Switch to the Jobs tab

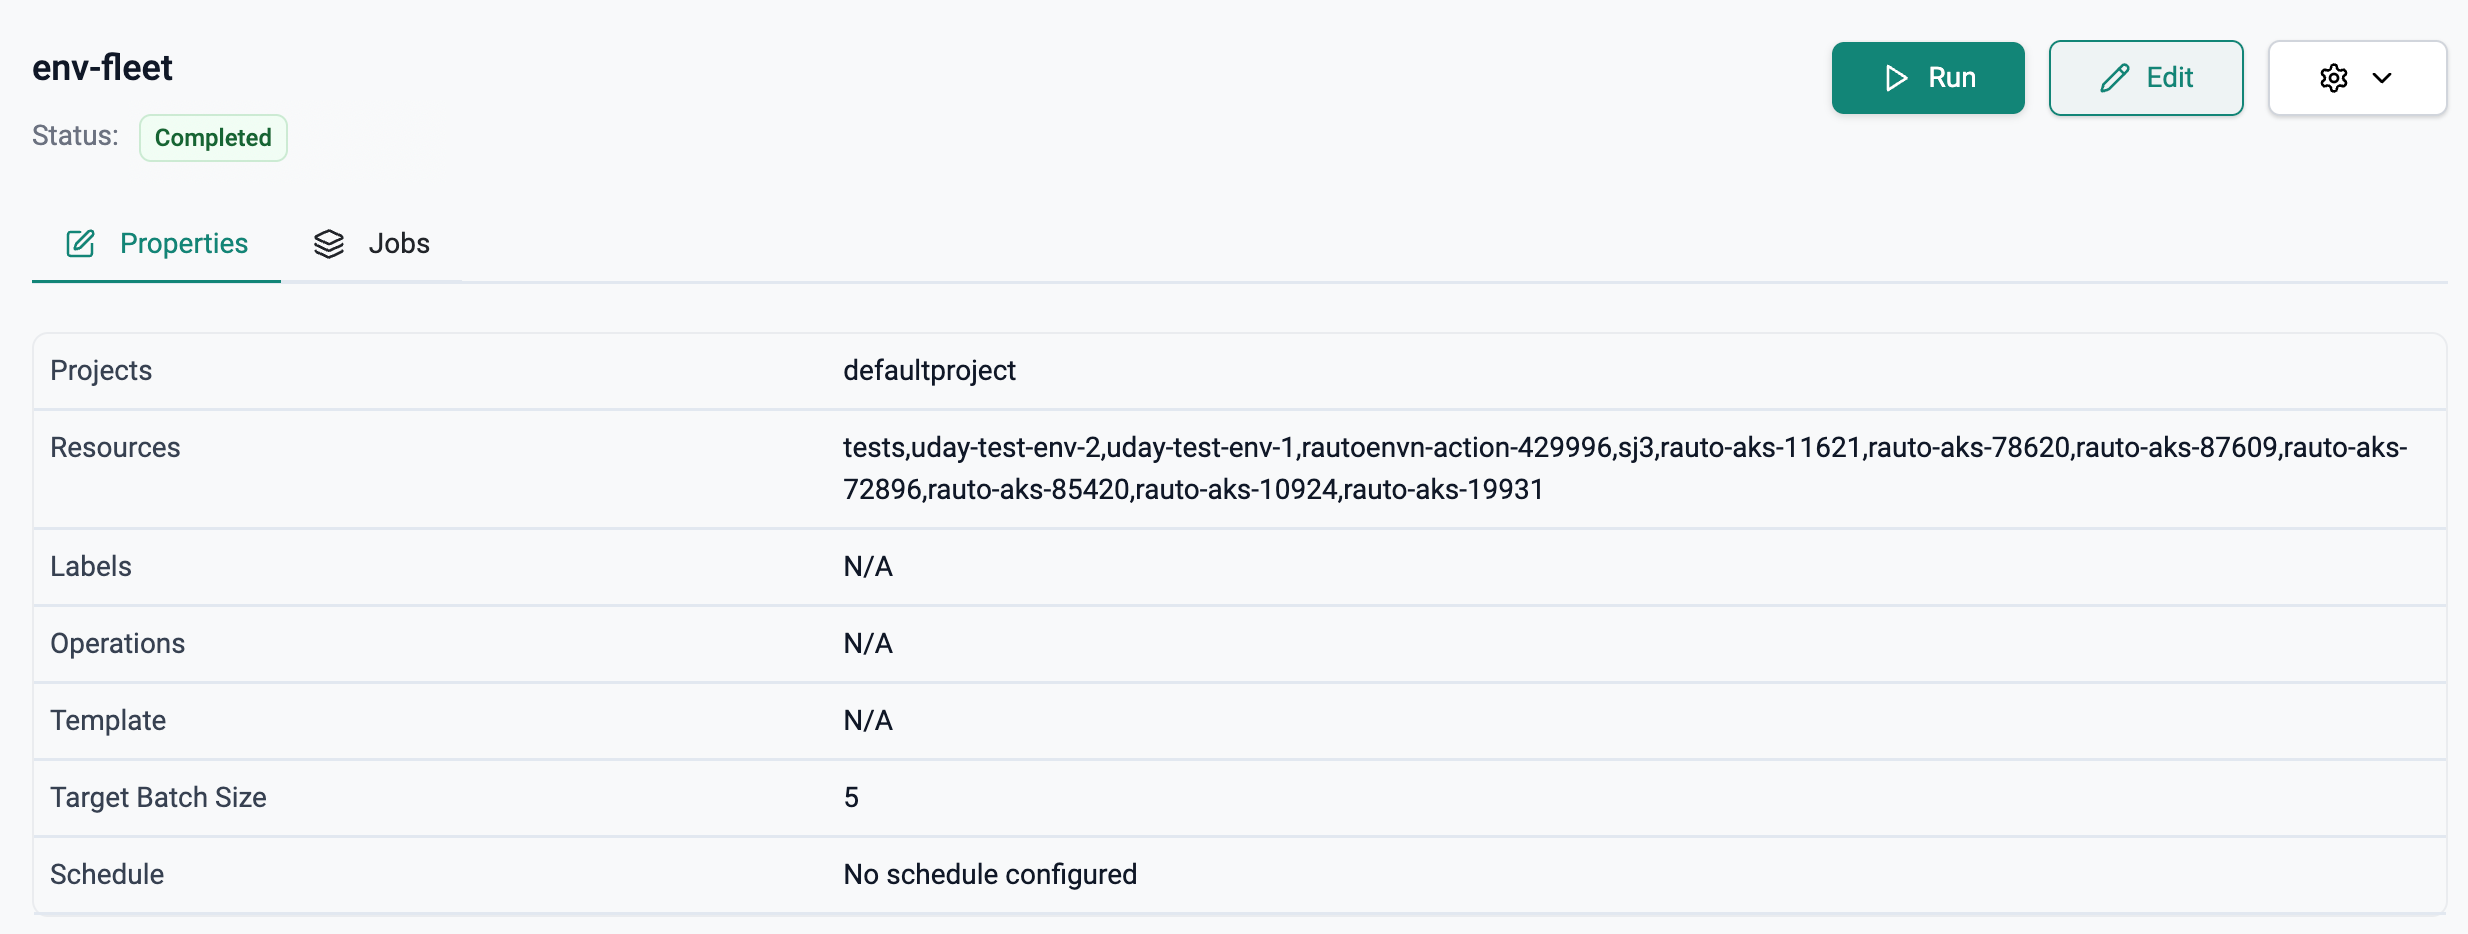(398, 243)
